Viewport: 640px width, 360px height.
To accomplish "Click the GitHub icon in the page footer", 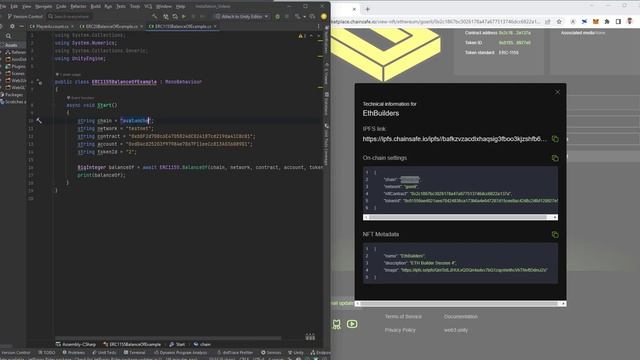I will [x=336, y=324].
